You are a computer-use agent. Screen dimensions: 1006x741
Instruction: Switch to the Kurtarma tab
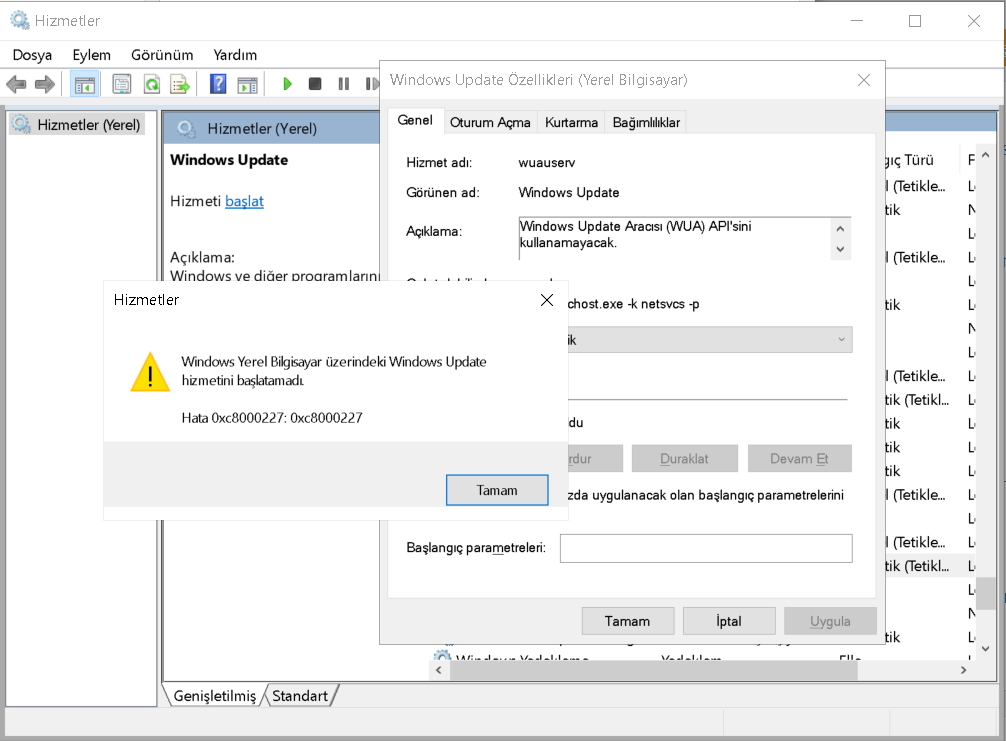571,122
